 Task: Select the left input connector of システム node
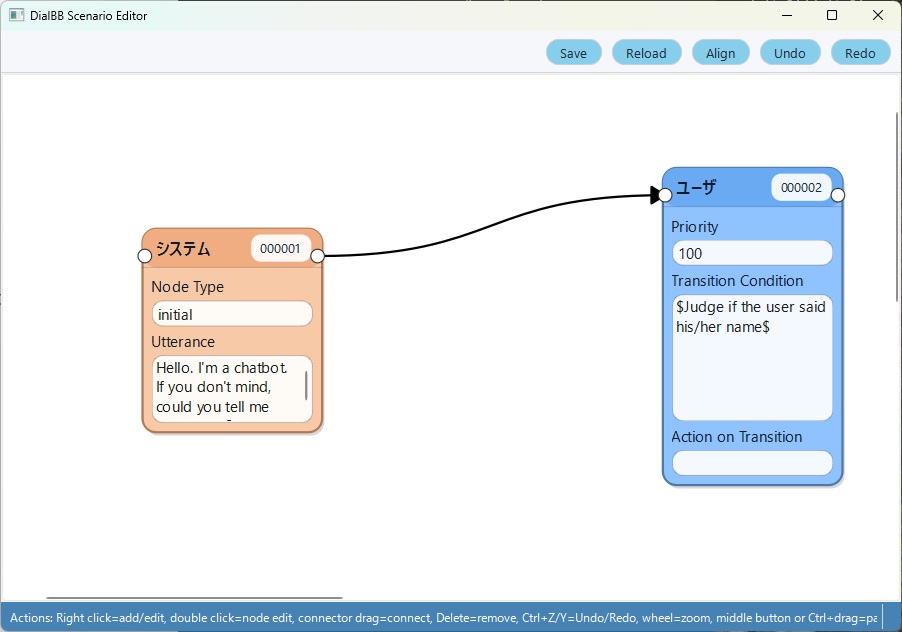click(145, 256)
